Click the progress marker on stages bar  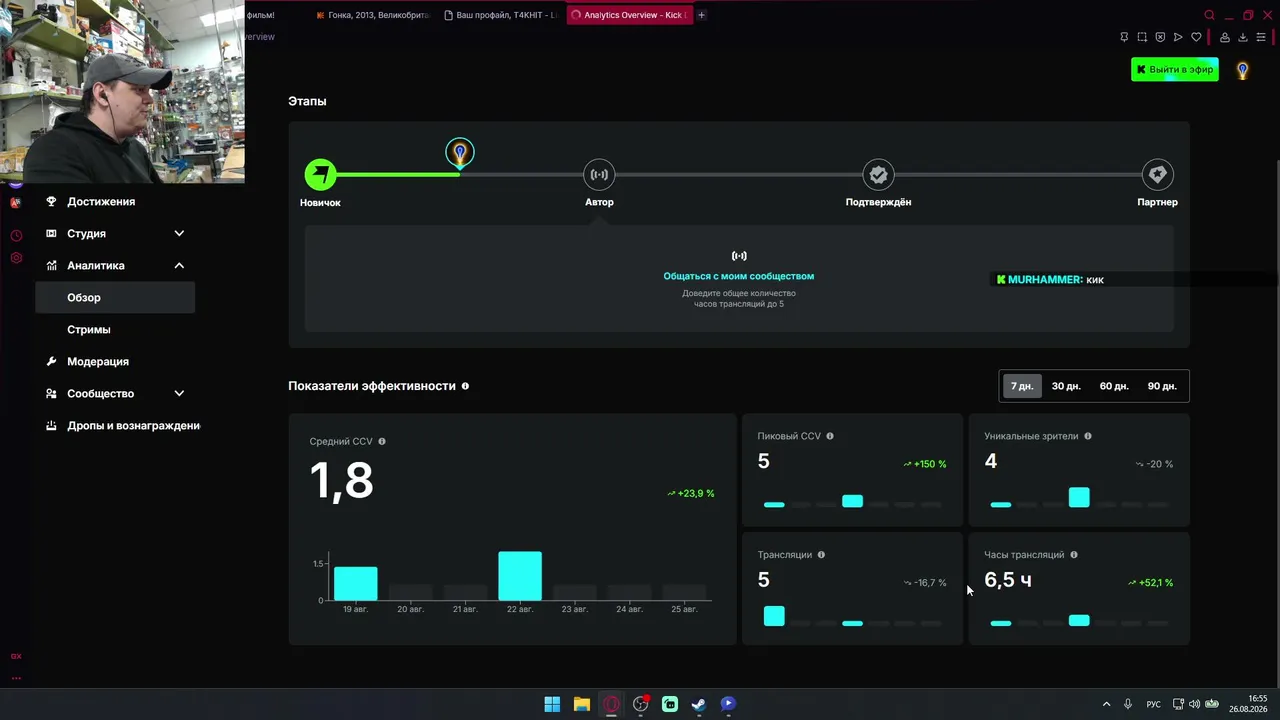point(460,154)
